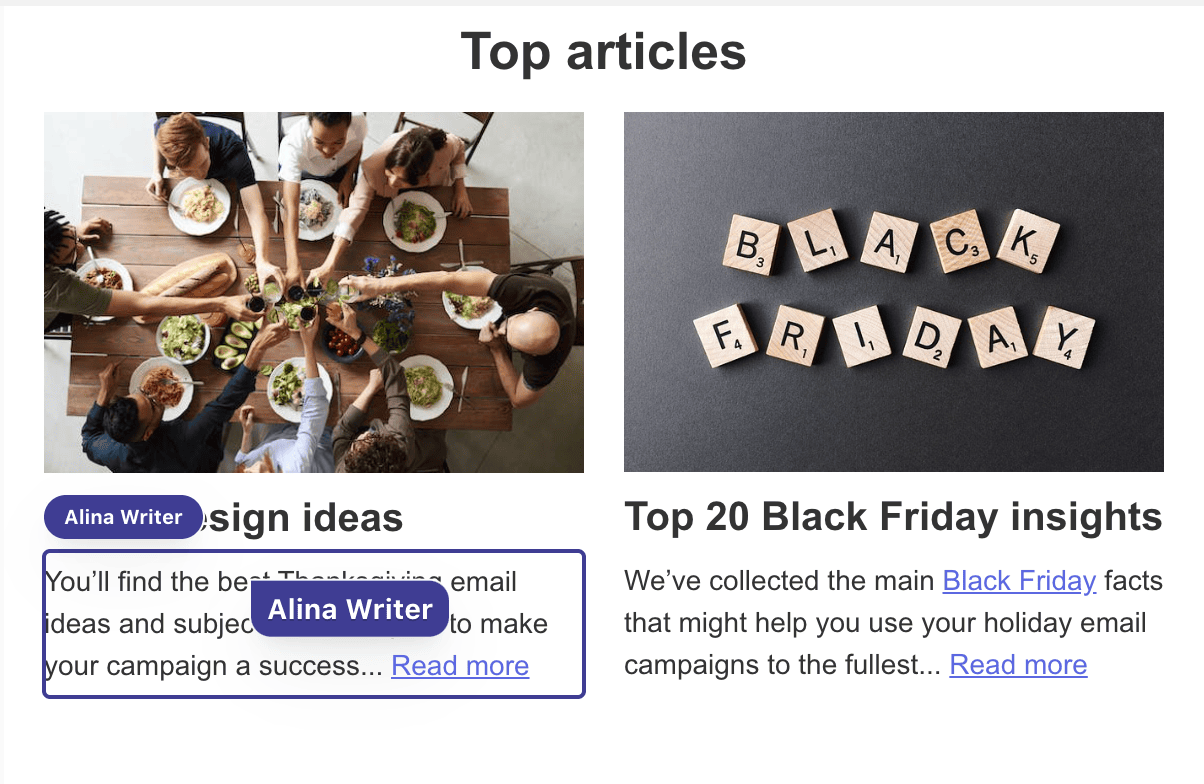Click the "K" scrabble tile in the image
This screenshot has width=1204, height=784.
pos(1027,241)
